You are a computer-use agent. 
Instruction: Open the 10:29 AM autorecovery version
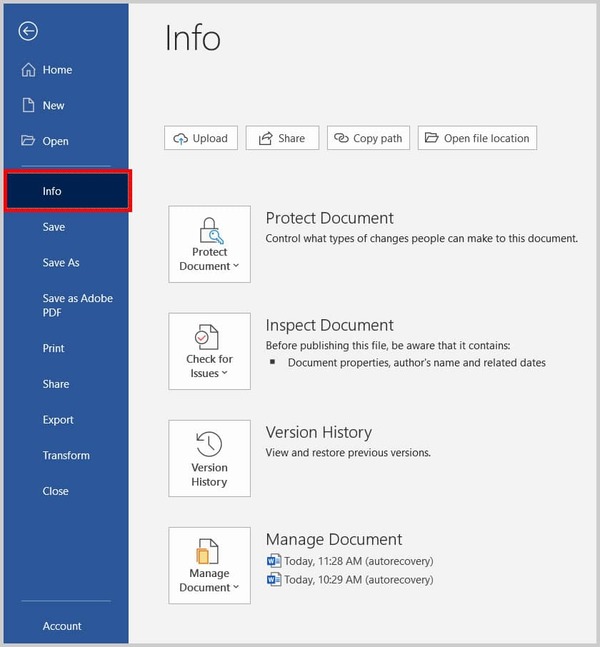point(350,580)
